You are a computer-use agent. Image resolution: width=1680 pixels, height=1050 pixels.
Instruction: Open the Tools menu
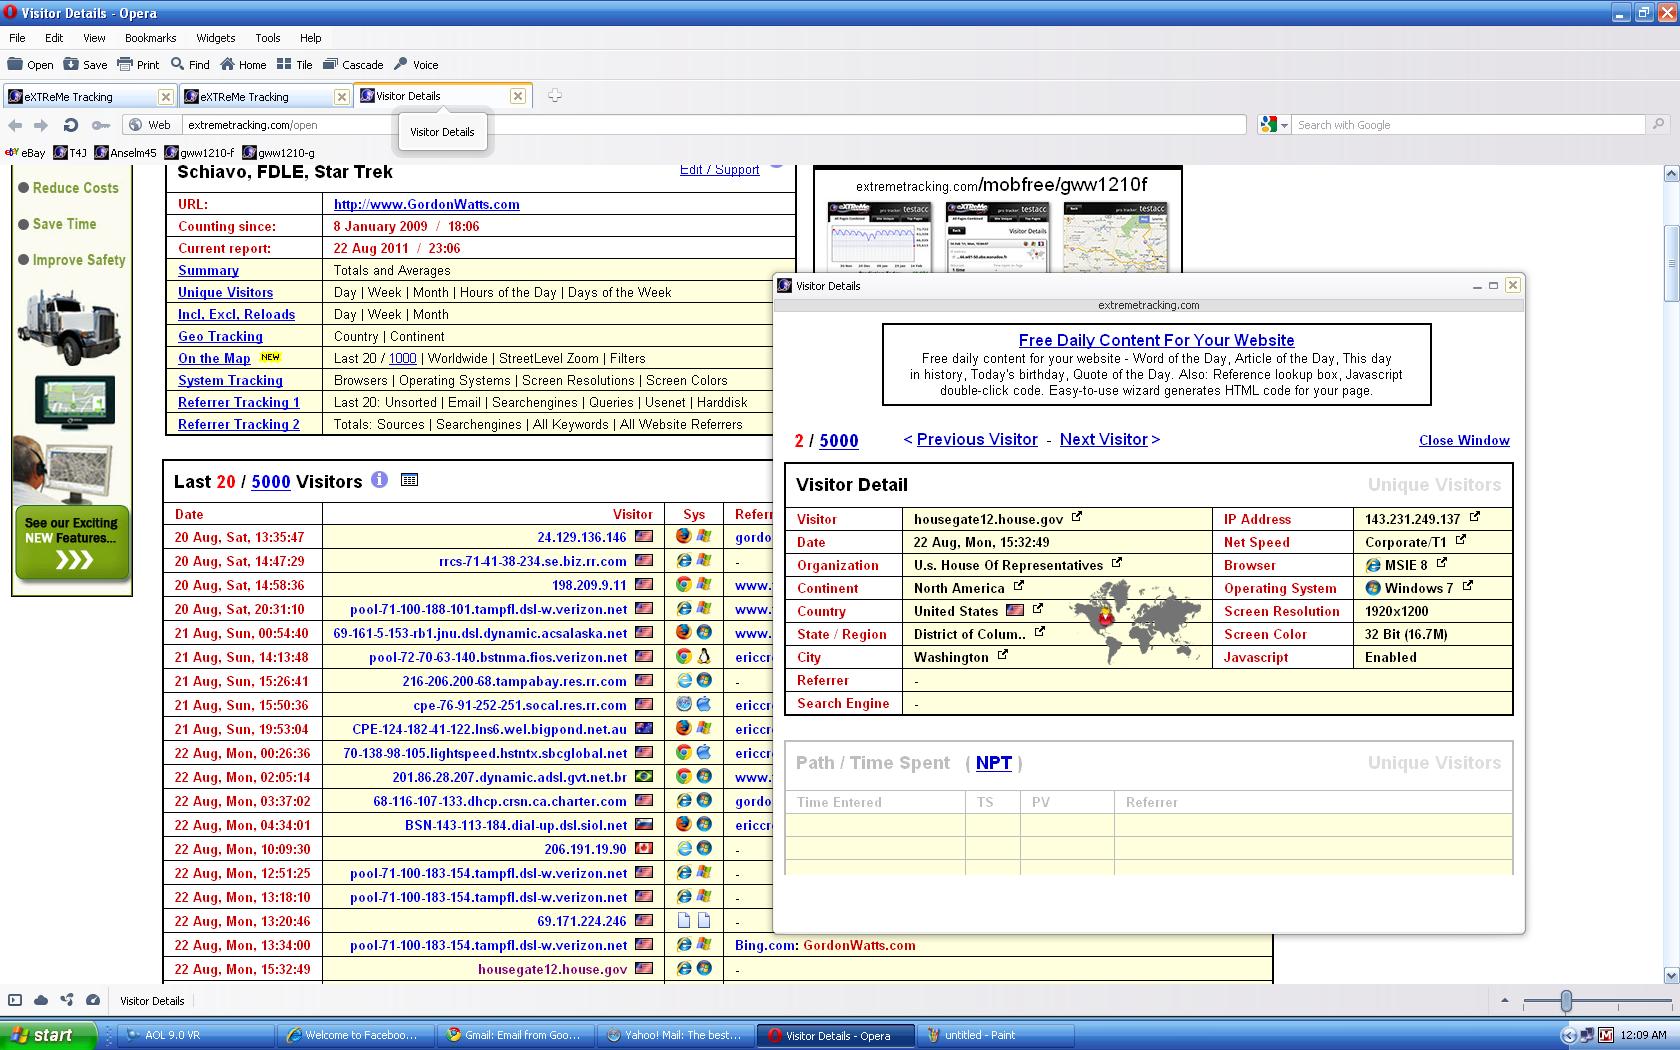pos(267,38)
